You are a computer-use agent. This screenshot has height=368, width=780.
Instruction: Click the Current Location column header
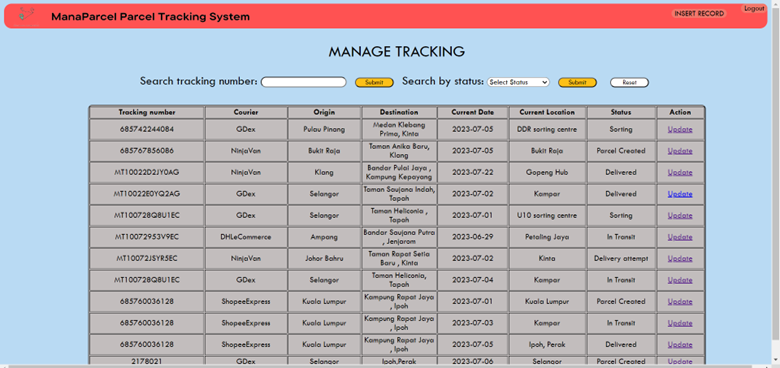pyautogui.click(x=547, y=112)
